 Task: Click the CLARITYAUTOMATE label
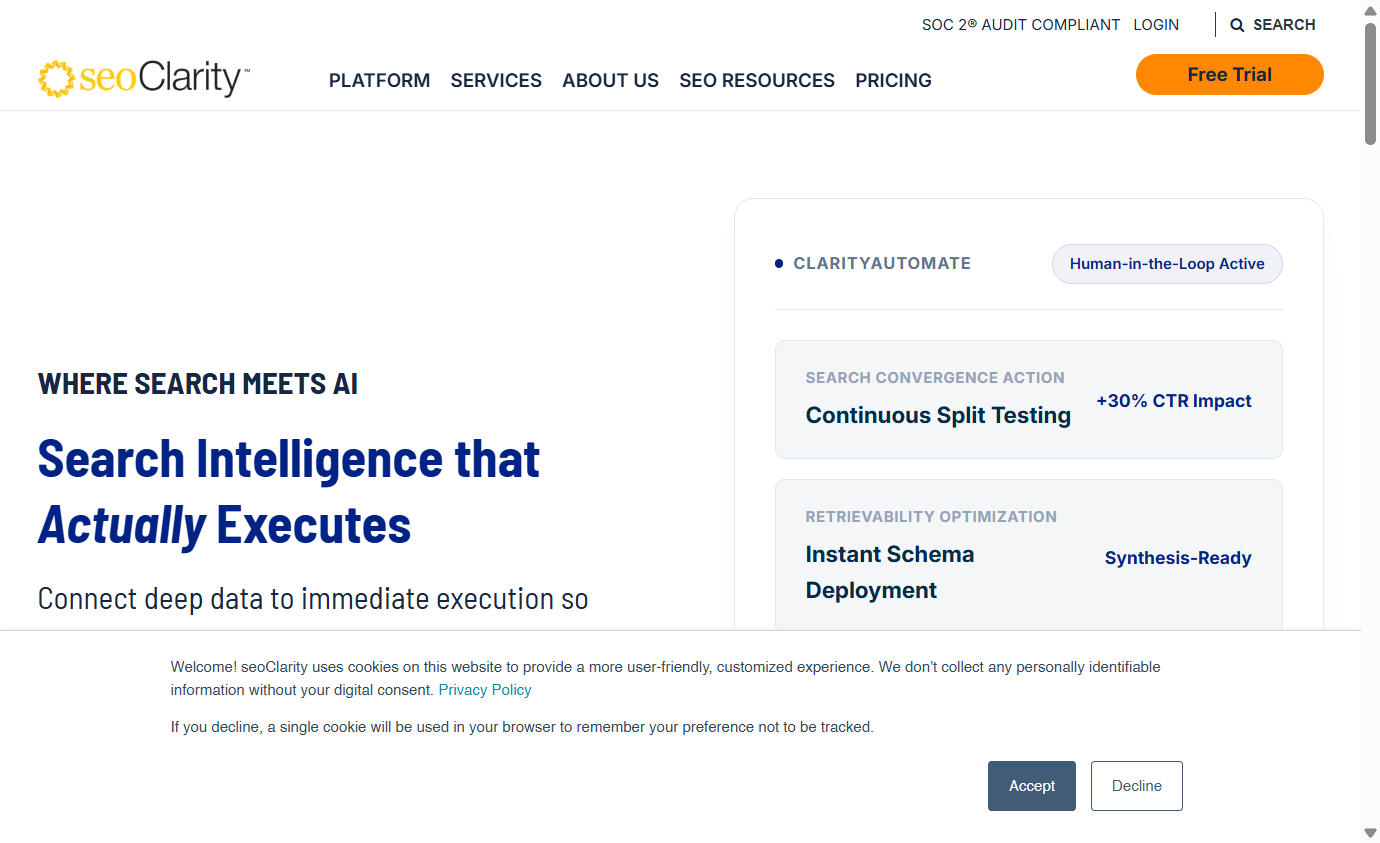coord(882,263)
